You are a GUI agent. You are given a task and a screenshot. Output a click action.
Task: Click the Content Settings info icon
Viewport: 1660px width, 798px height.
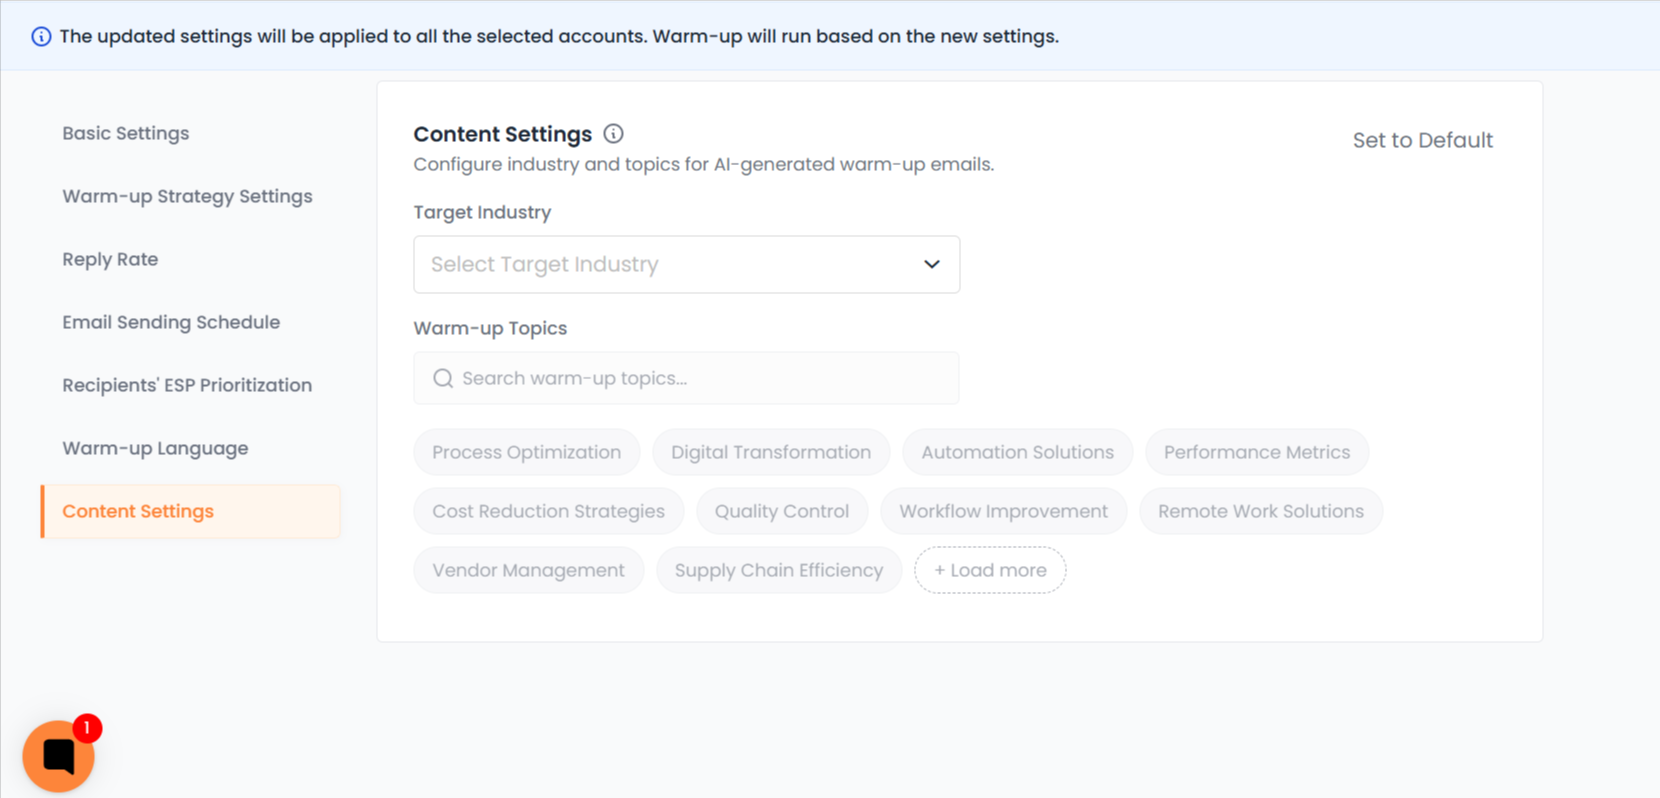click(613, 134)
